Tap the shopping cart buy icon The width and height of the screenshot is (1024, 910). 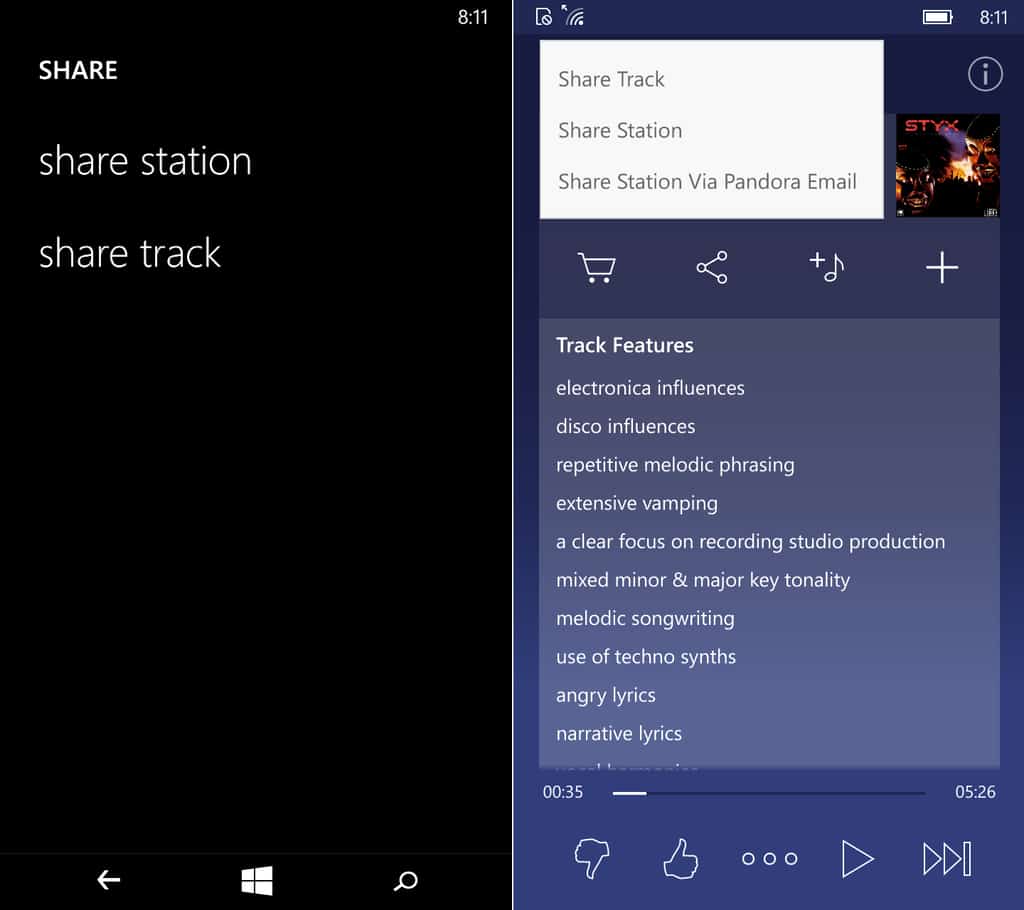[596, 268]
